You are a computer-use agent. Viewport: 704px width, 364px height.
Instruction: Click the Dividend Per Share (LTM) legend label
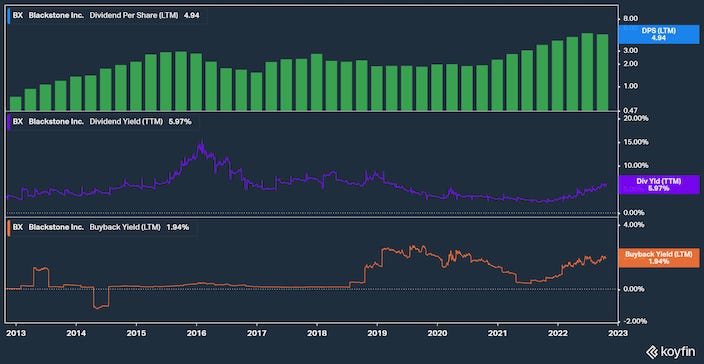click(134, 15)
